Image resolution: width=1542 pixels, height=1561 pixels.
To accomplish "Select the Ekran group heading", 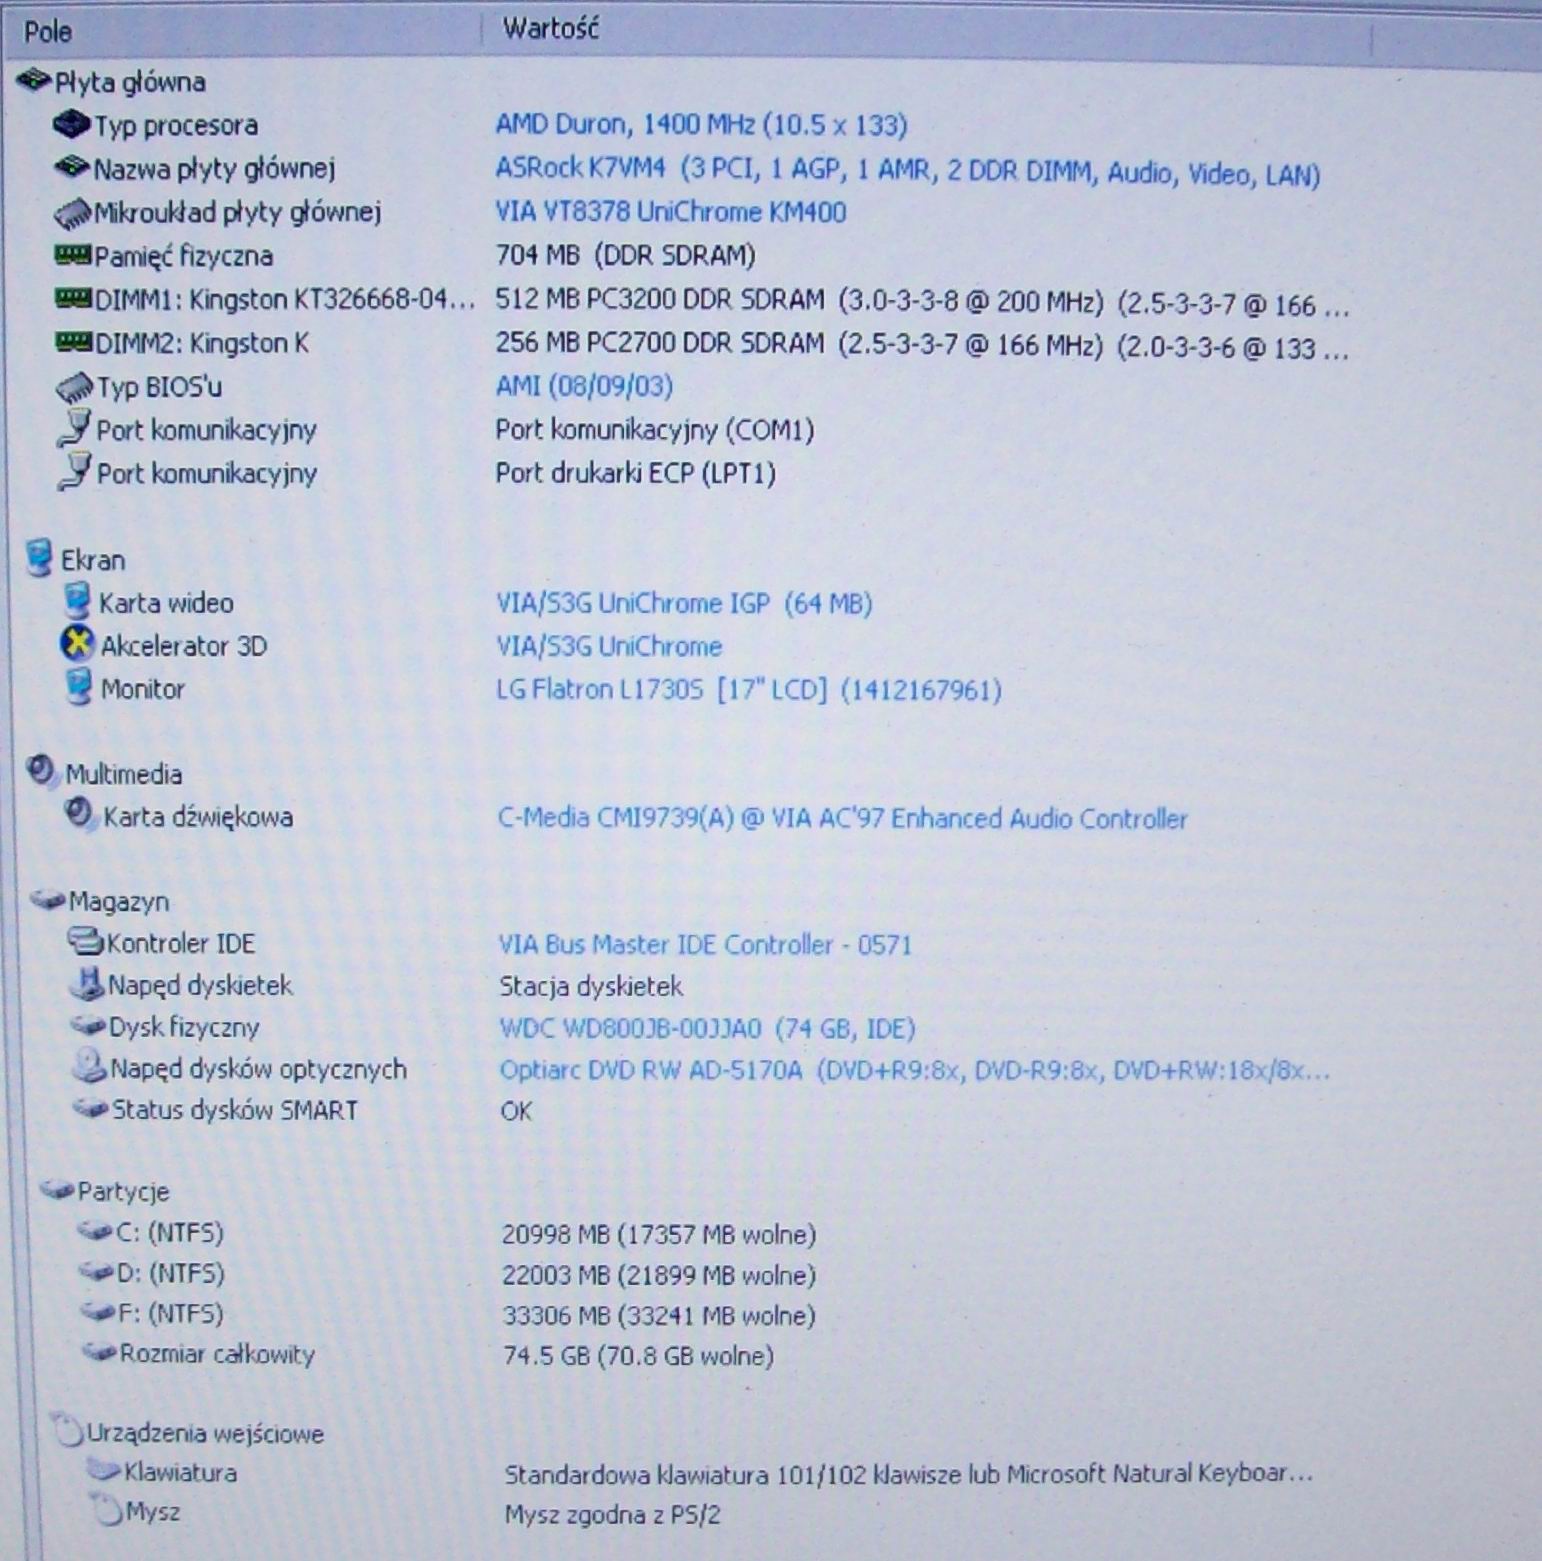I will coord(93,560).
